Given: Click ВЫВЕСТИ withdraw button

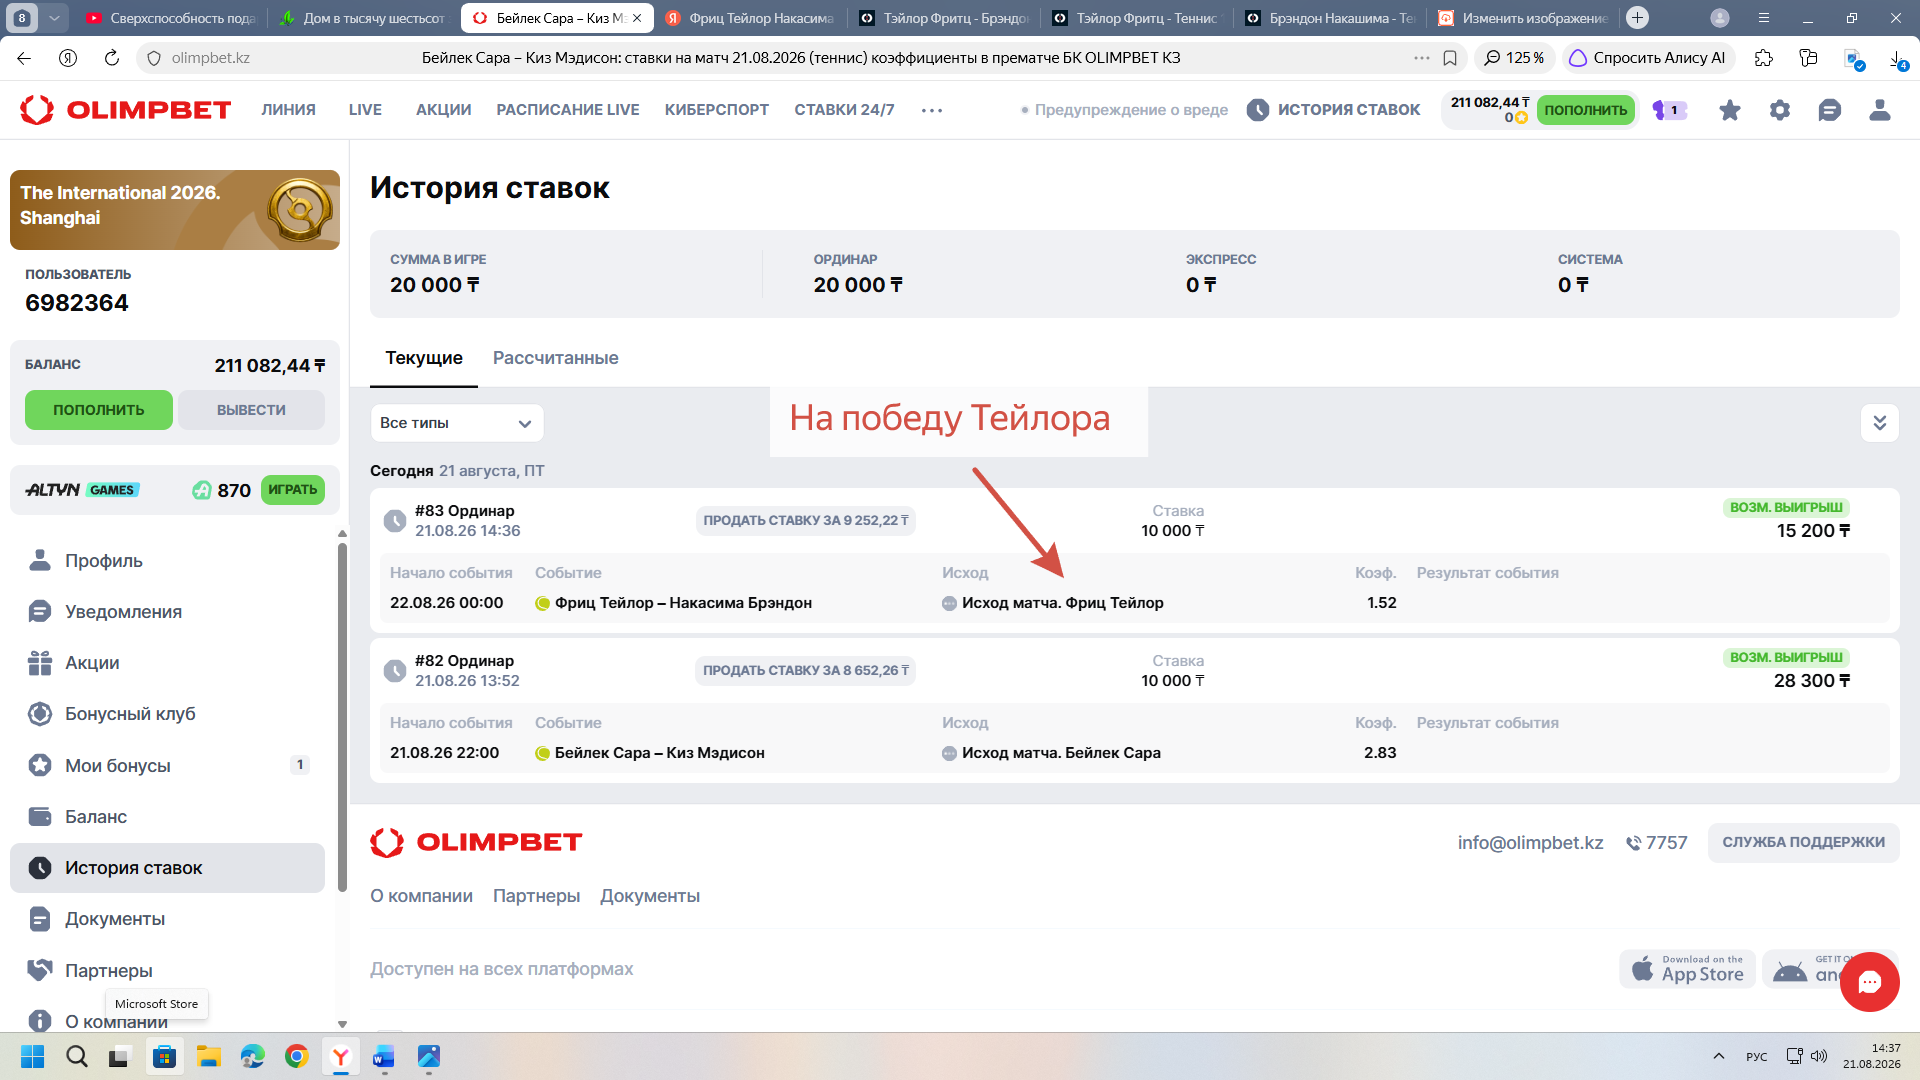Looking at the screenshot, I should point(251,410).
